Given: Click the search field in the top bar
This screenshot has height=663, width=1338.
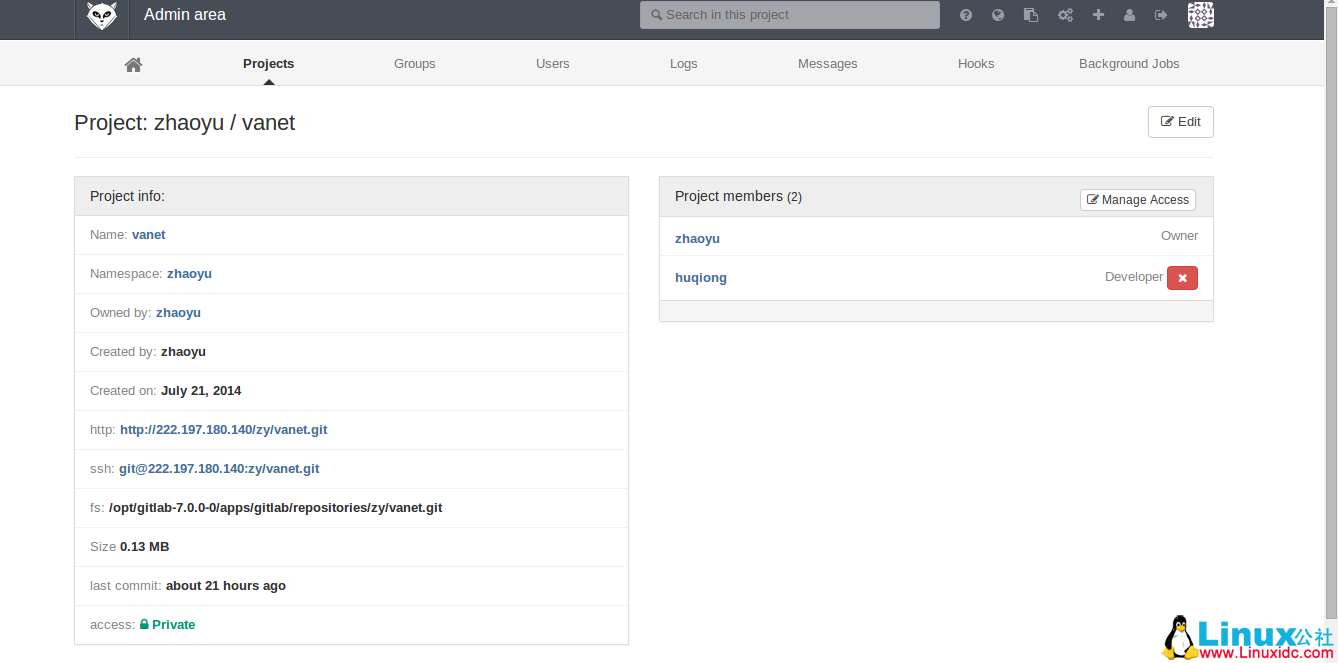Looking at the screenshot, I should click(x=789, y=15).
